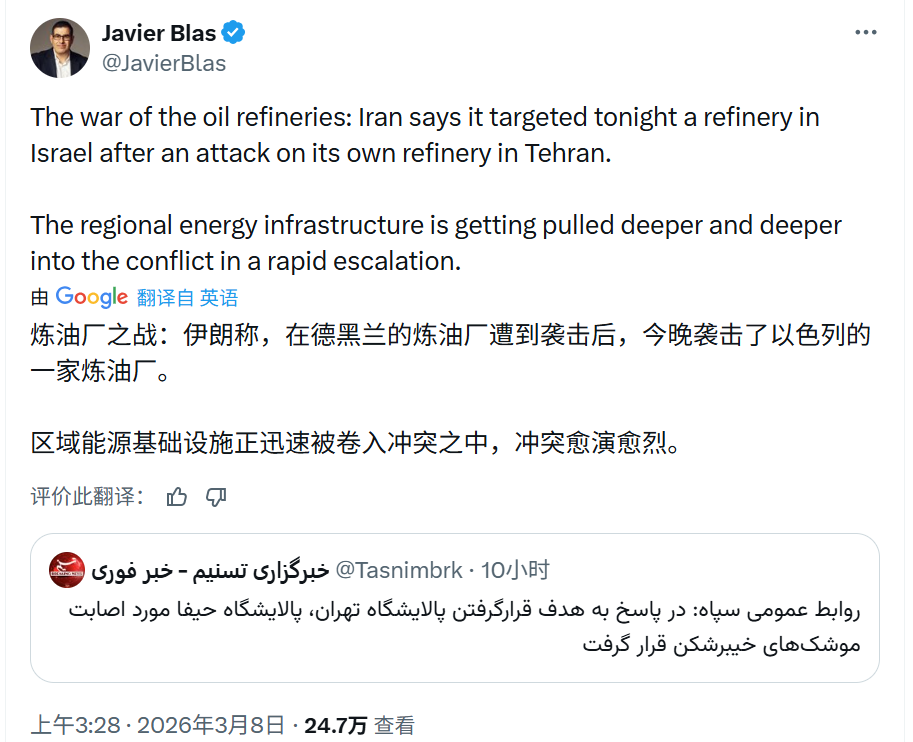Click the Google logo in translation credit
The height and width of the screenshot is (742, 913).
[x=92, y=297]
